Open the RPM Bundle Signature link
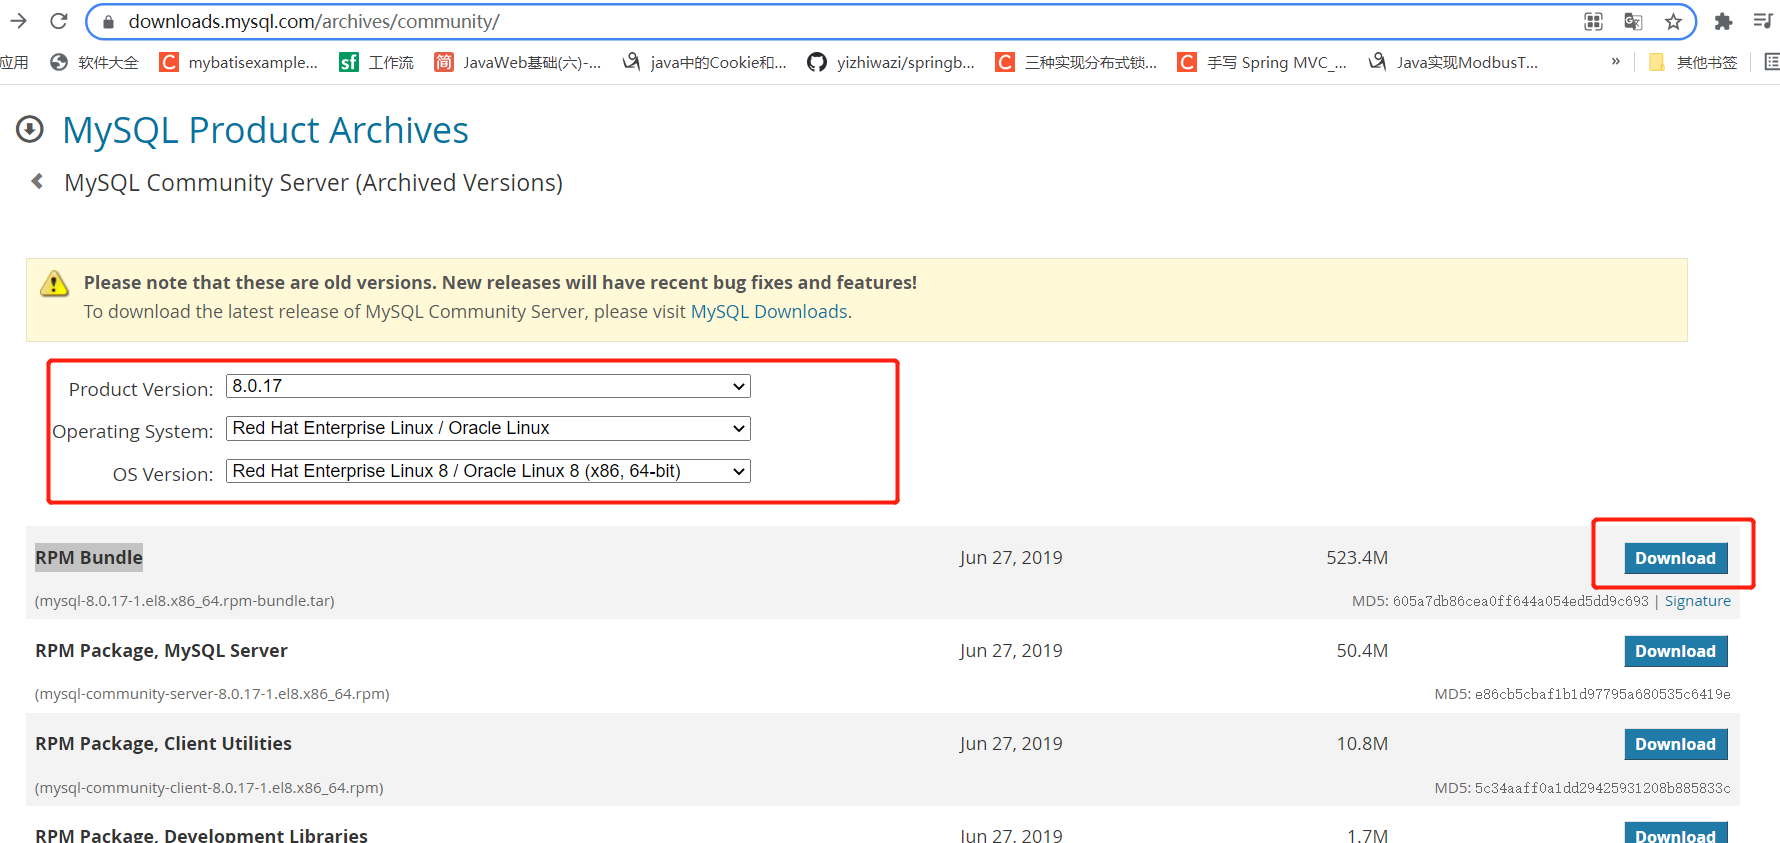This screenshot has width=1780, height=843. point(1697,601)
